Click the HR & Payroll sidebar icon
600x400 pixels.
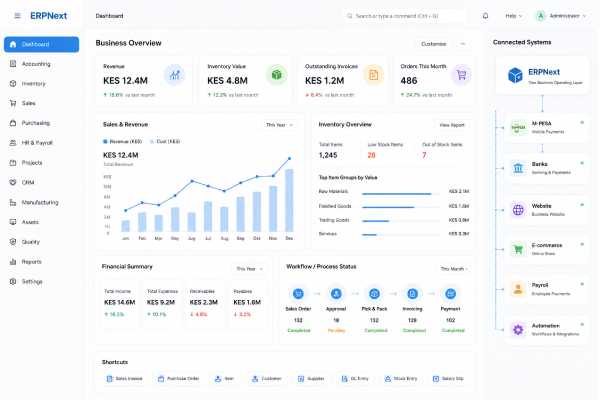click(13, 143)
